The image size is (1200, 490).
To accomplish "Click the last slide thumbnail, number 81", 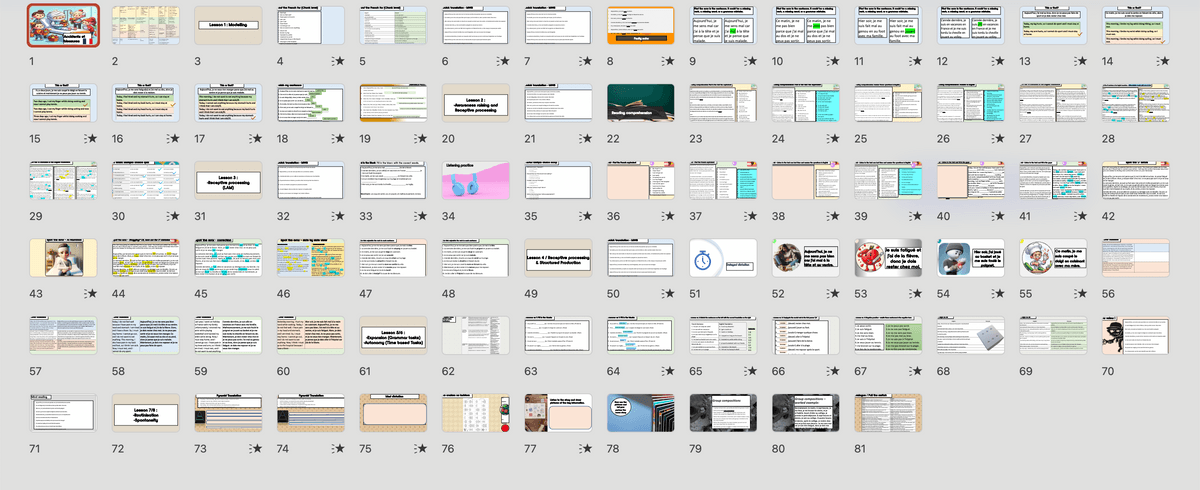I will click(889, 412).
